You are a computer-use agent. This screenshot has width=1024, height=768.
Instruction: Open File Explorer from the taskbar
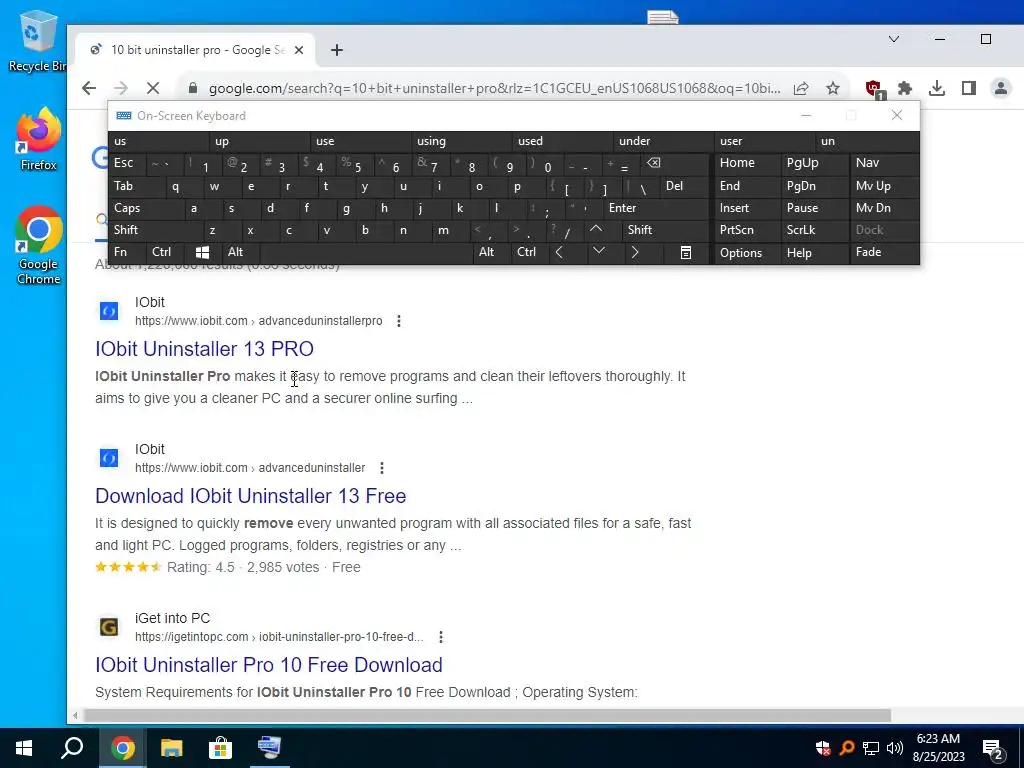pos(172,748)
